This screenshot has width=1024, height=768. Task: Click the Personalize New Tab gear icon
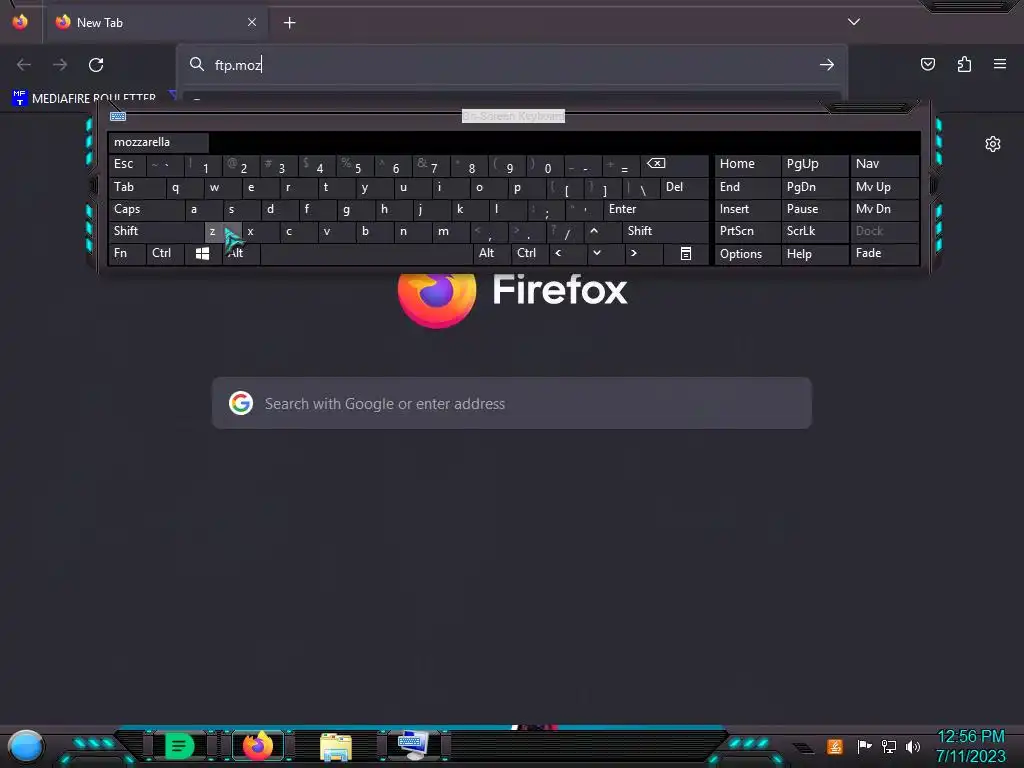(x=993, y=144)
